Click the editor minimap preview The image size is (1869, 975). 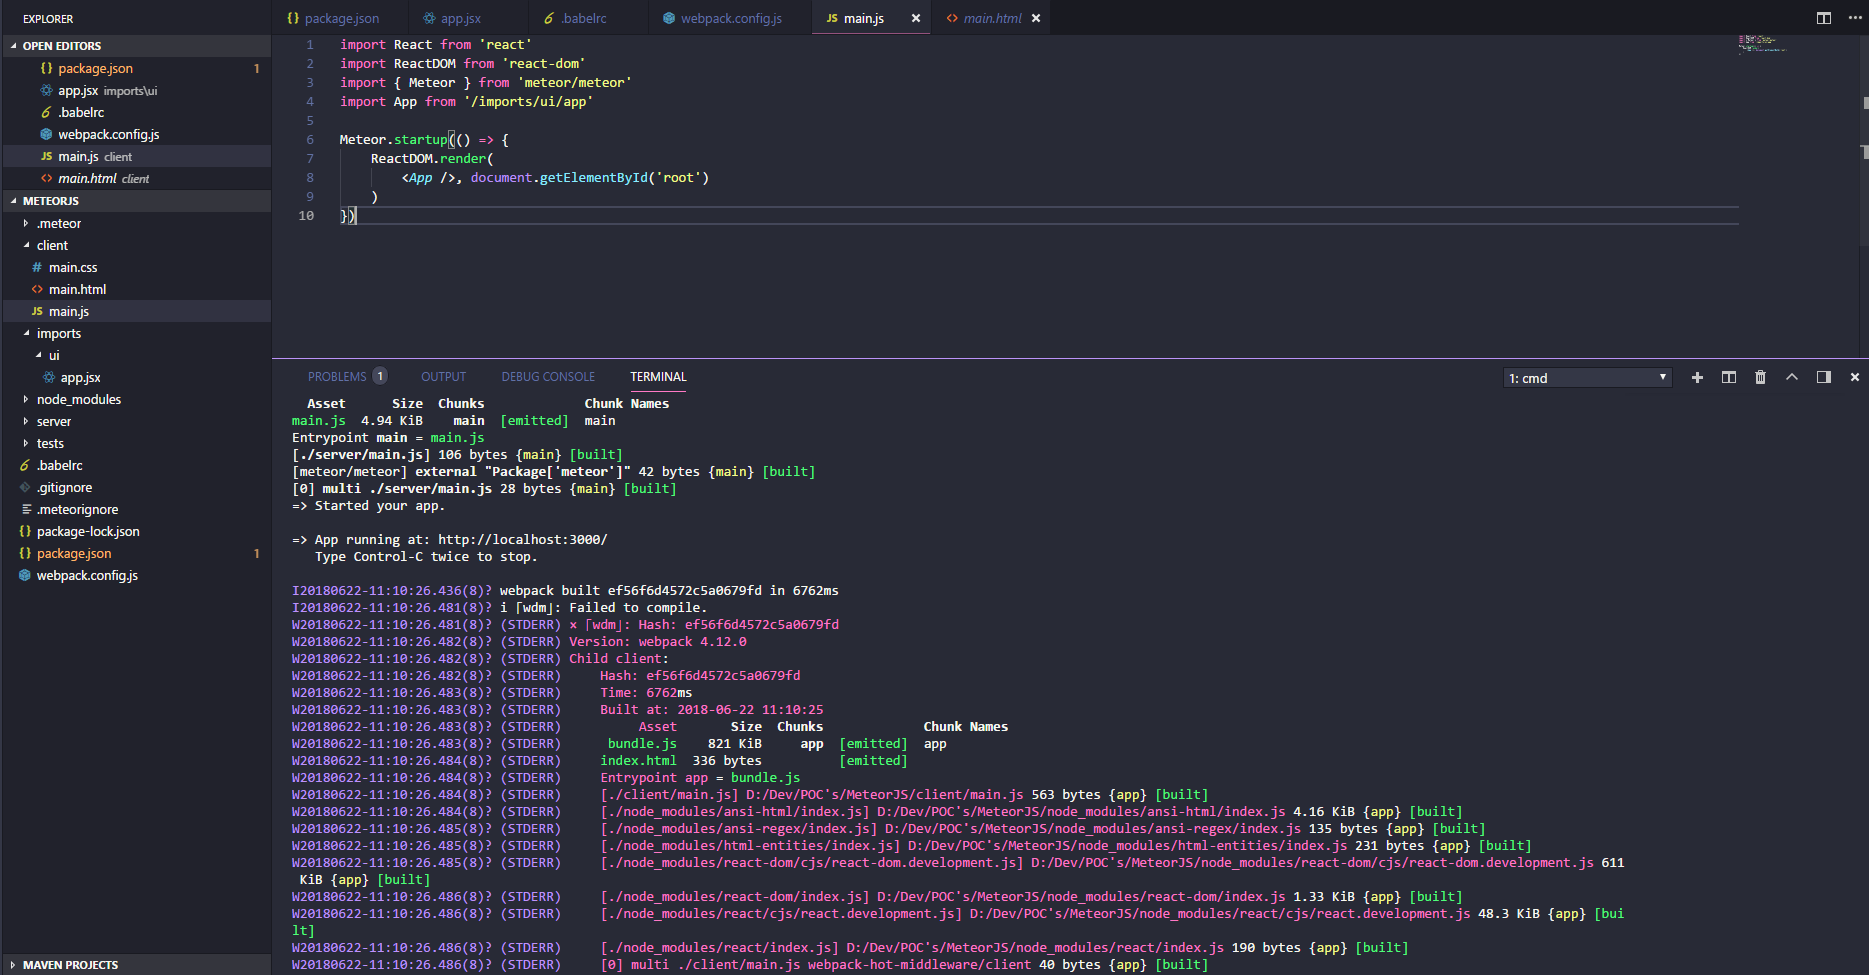coord(1761,44)
